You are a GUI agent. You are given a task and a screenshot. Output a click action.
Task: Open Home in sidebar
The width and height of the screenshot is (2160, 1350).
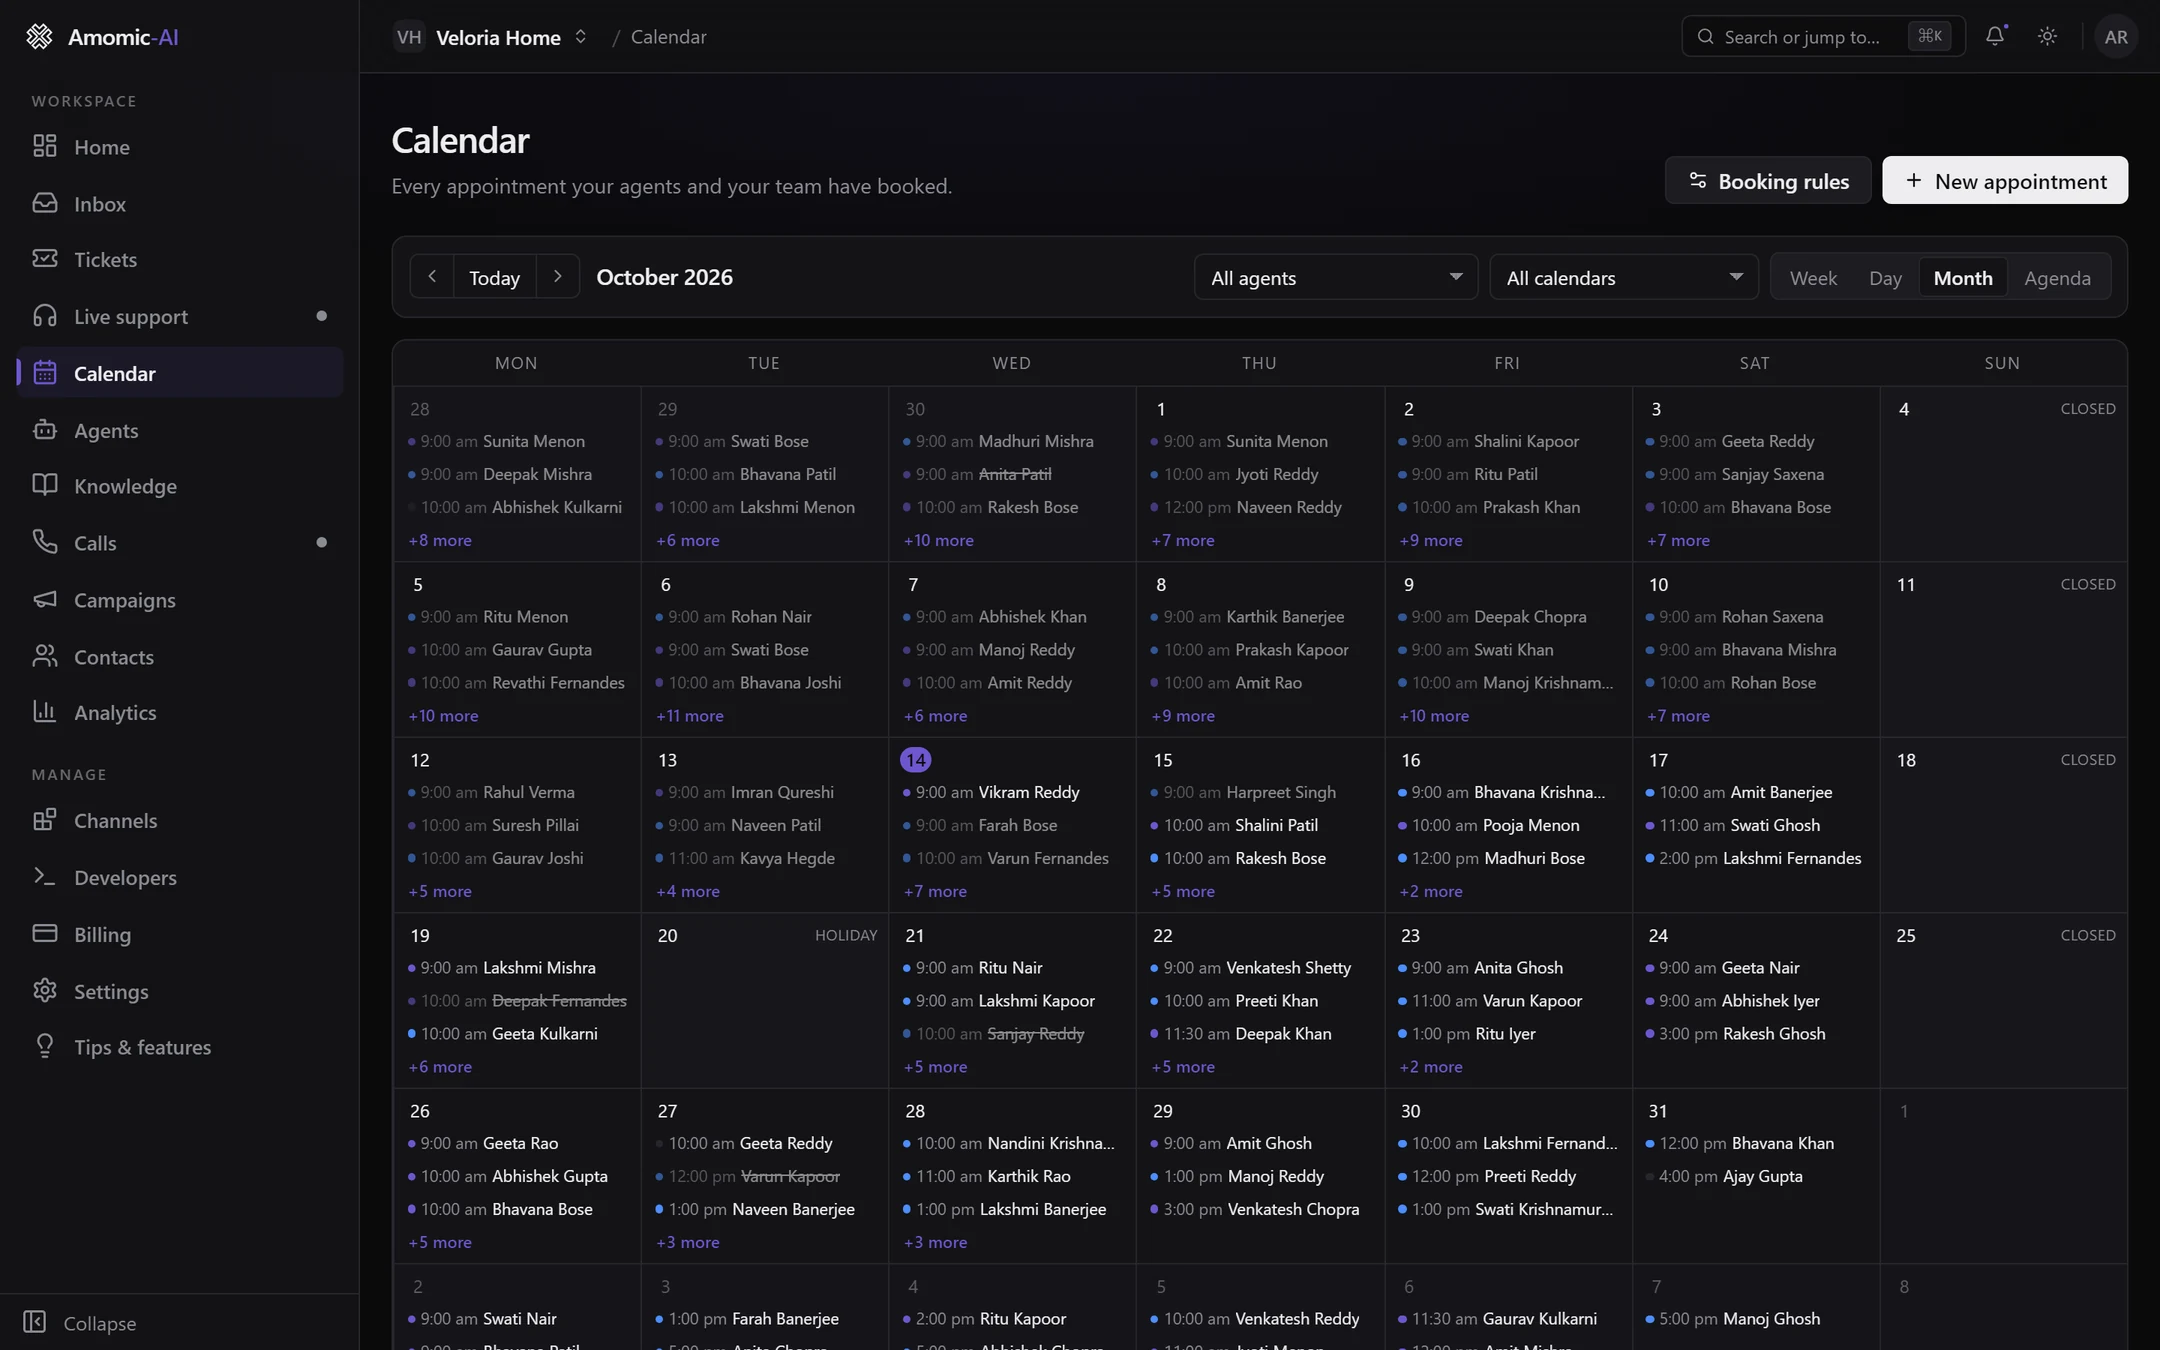pos(180,147)
